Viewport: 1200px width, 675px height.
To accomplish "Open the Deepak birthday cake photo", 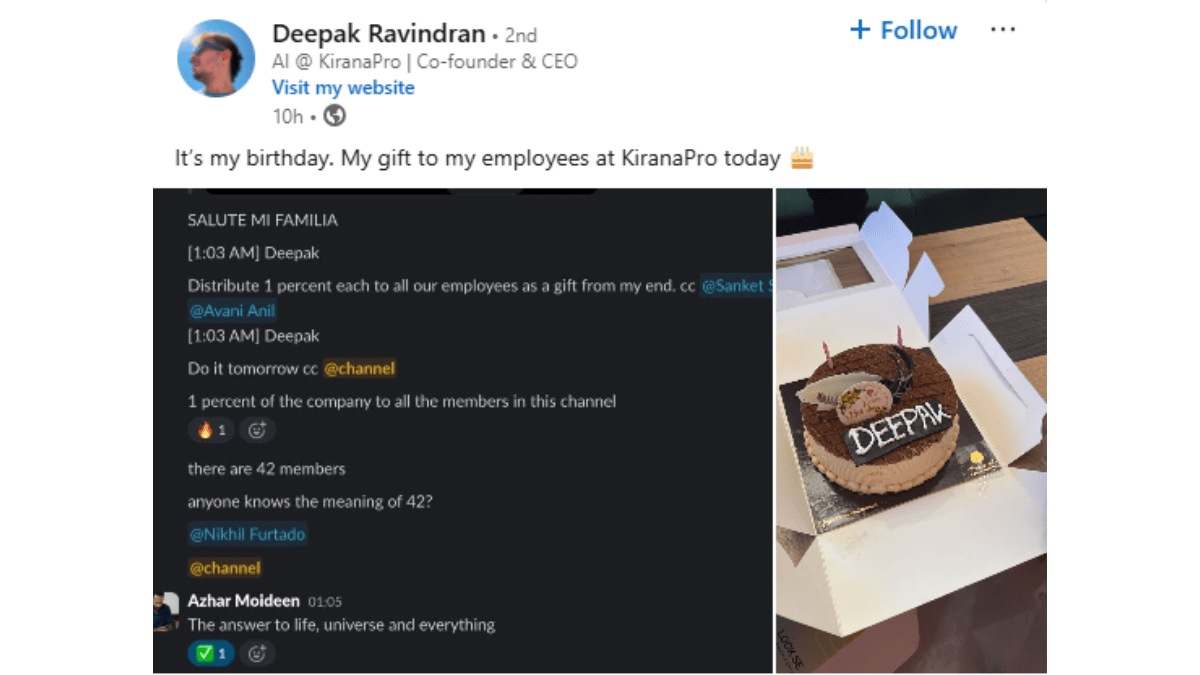I will (911, 430).
